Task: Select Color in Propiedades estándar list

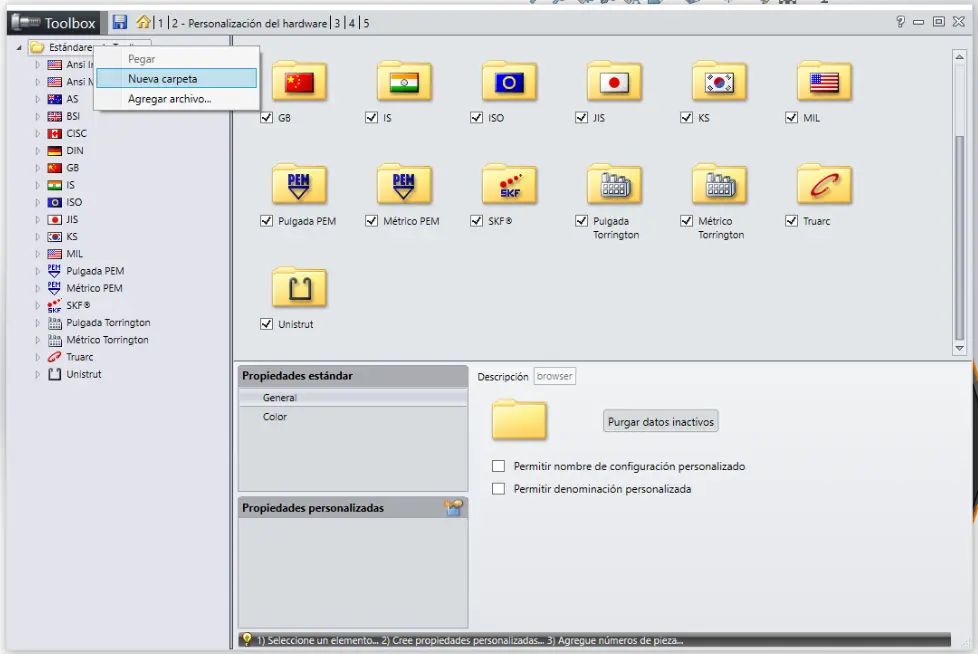Action: click(x=275, y=417)
